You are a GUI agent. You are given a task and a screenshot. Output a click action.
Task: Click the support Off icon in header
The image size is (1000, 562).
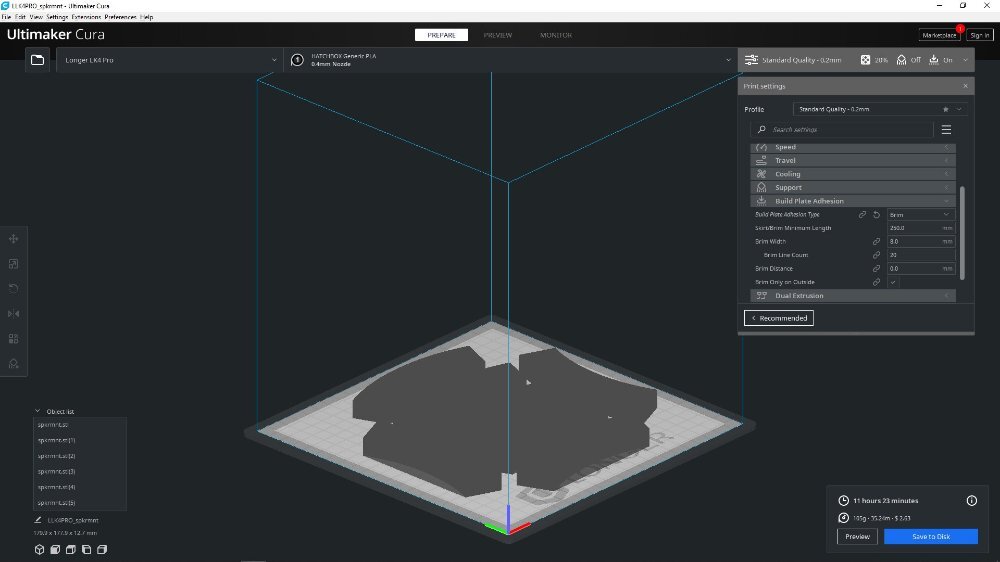tap(901, 60)
